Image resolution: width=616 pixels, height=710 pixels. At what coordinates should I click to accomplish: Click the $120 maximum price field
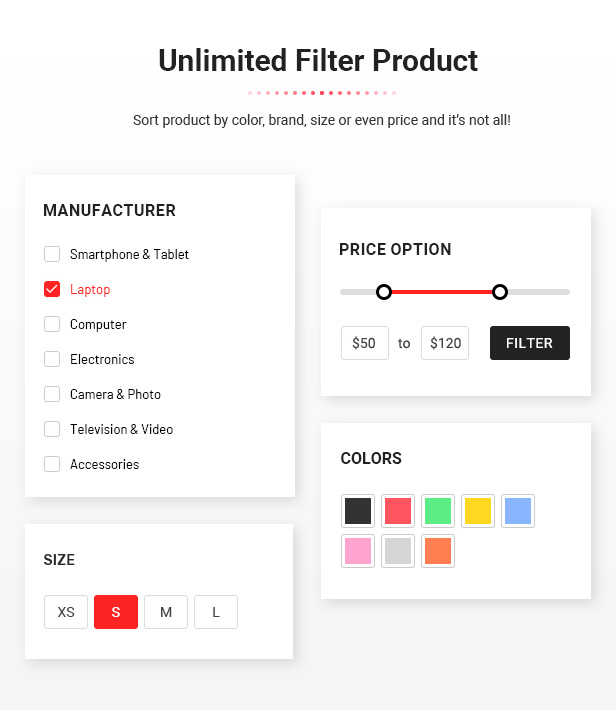(445, 343)
